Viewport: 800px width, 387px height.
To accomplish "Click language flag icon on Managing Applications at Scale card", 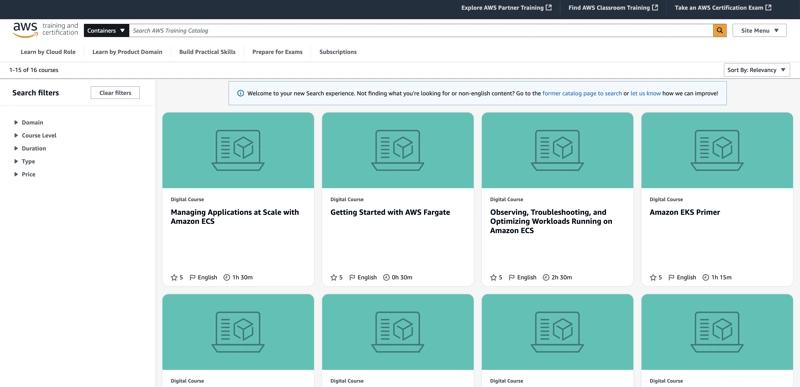I will tap(193, 277).
